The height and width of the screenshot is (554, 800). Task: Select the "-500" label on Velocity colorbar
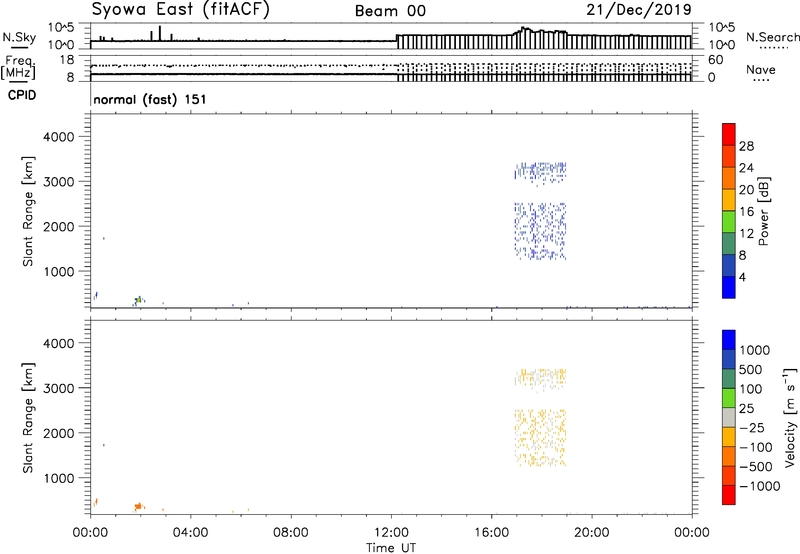(x=756, y=467)
